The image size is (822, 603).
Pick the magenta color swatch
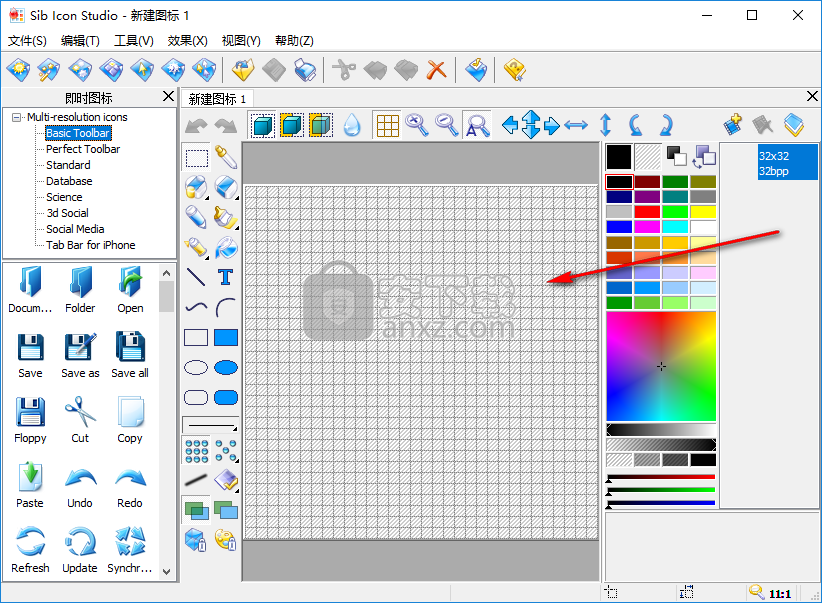point(647,227)
